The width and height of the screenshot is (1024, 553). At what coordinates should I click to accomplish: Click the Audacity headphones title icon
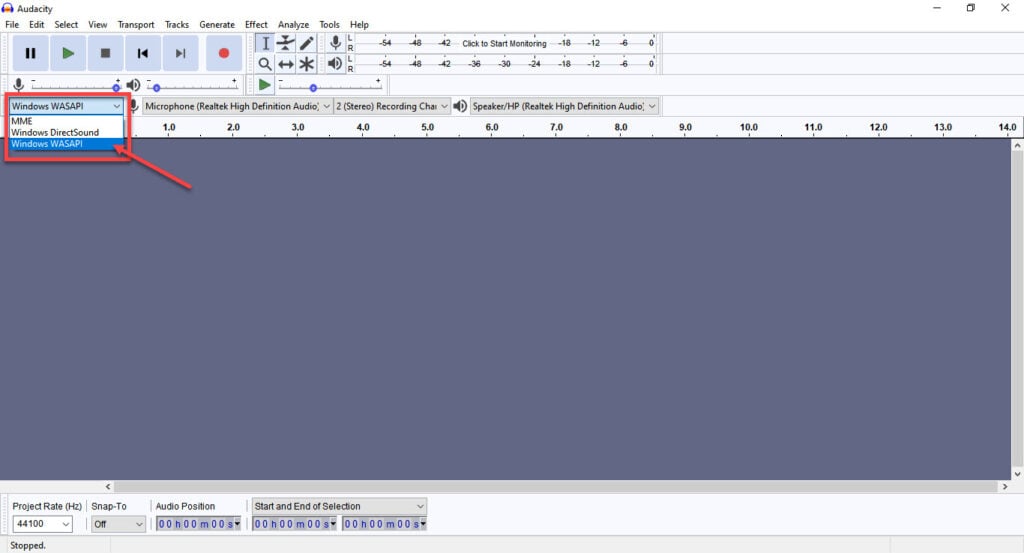(8, 8)
